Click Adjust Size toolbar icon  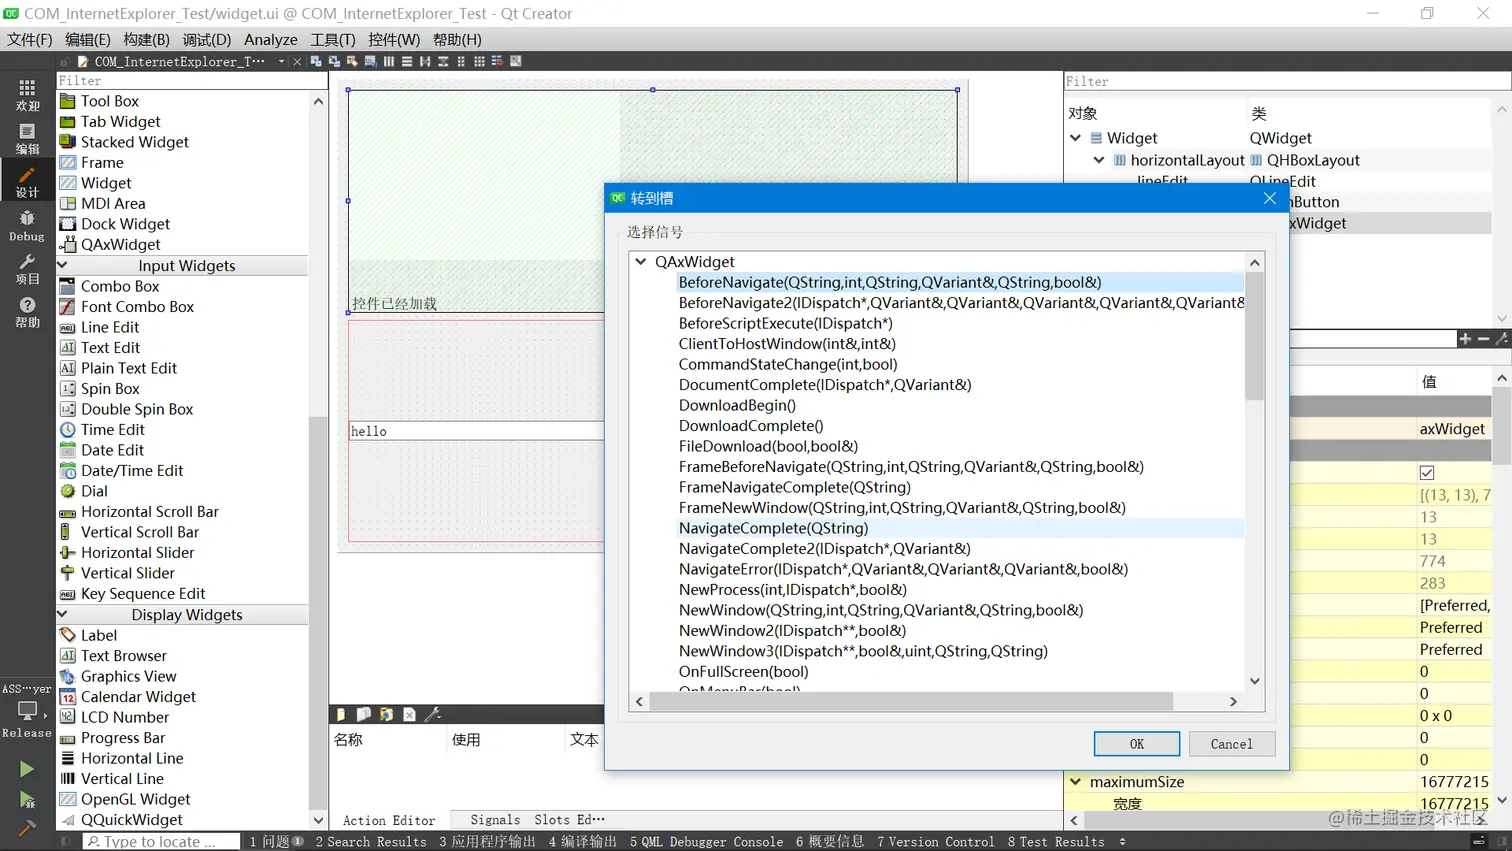[x=515, y=61]
